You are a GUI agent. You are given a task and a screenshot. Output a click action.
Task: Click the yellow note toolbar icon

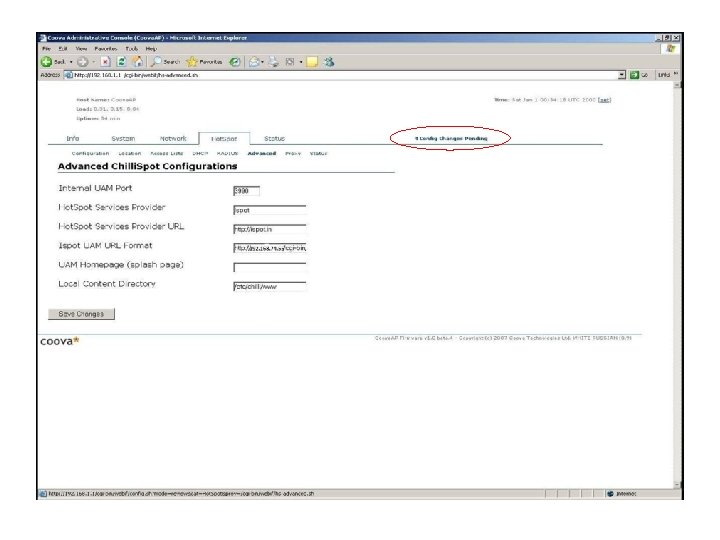[312, 62]
